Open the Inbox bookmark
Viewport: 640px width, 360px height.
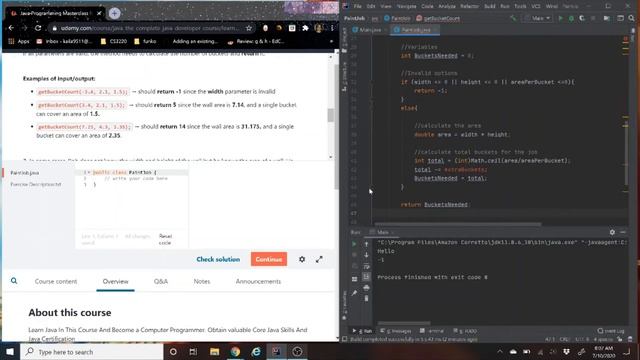pyautogui.click(x=65, y=41)
